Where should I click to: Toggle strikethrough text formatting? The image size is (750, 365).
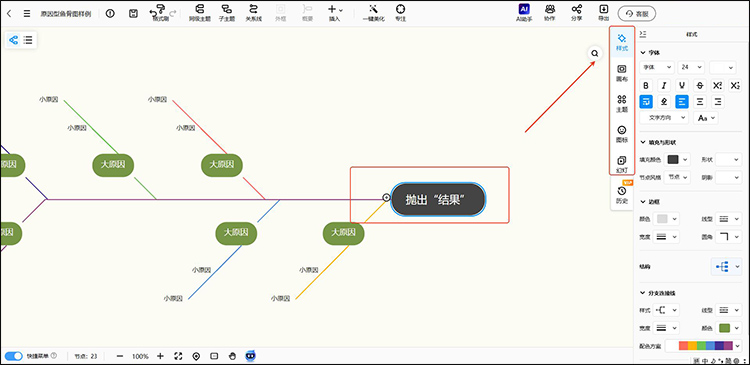coord(700,86)
